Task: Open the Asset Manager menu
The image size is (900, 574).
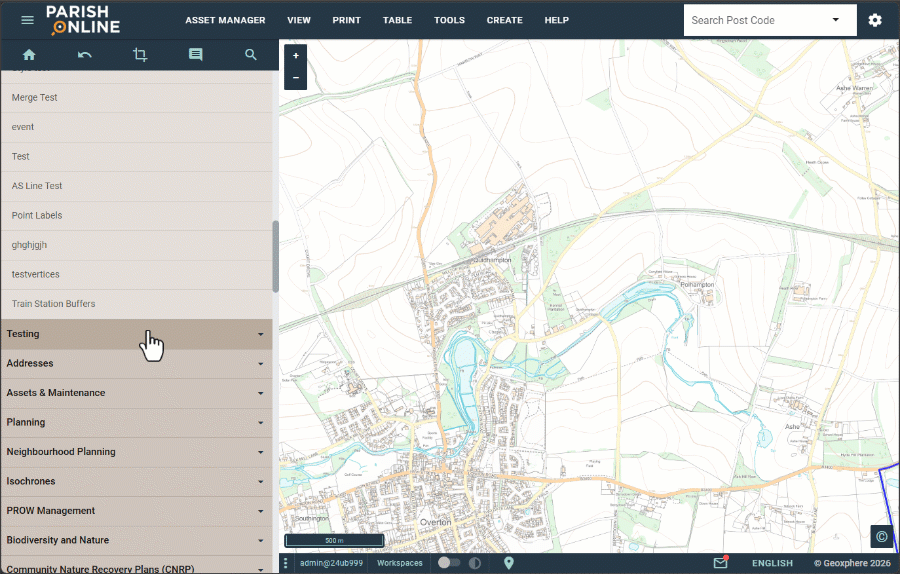Action: click(225, 20)
